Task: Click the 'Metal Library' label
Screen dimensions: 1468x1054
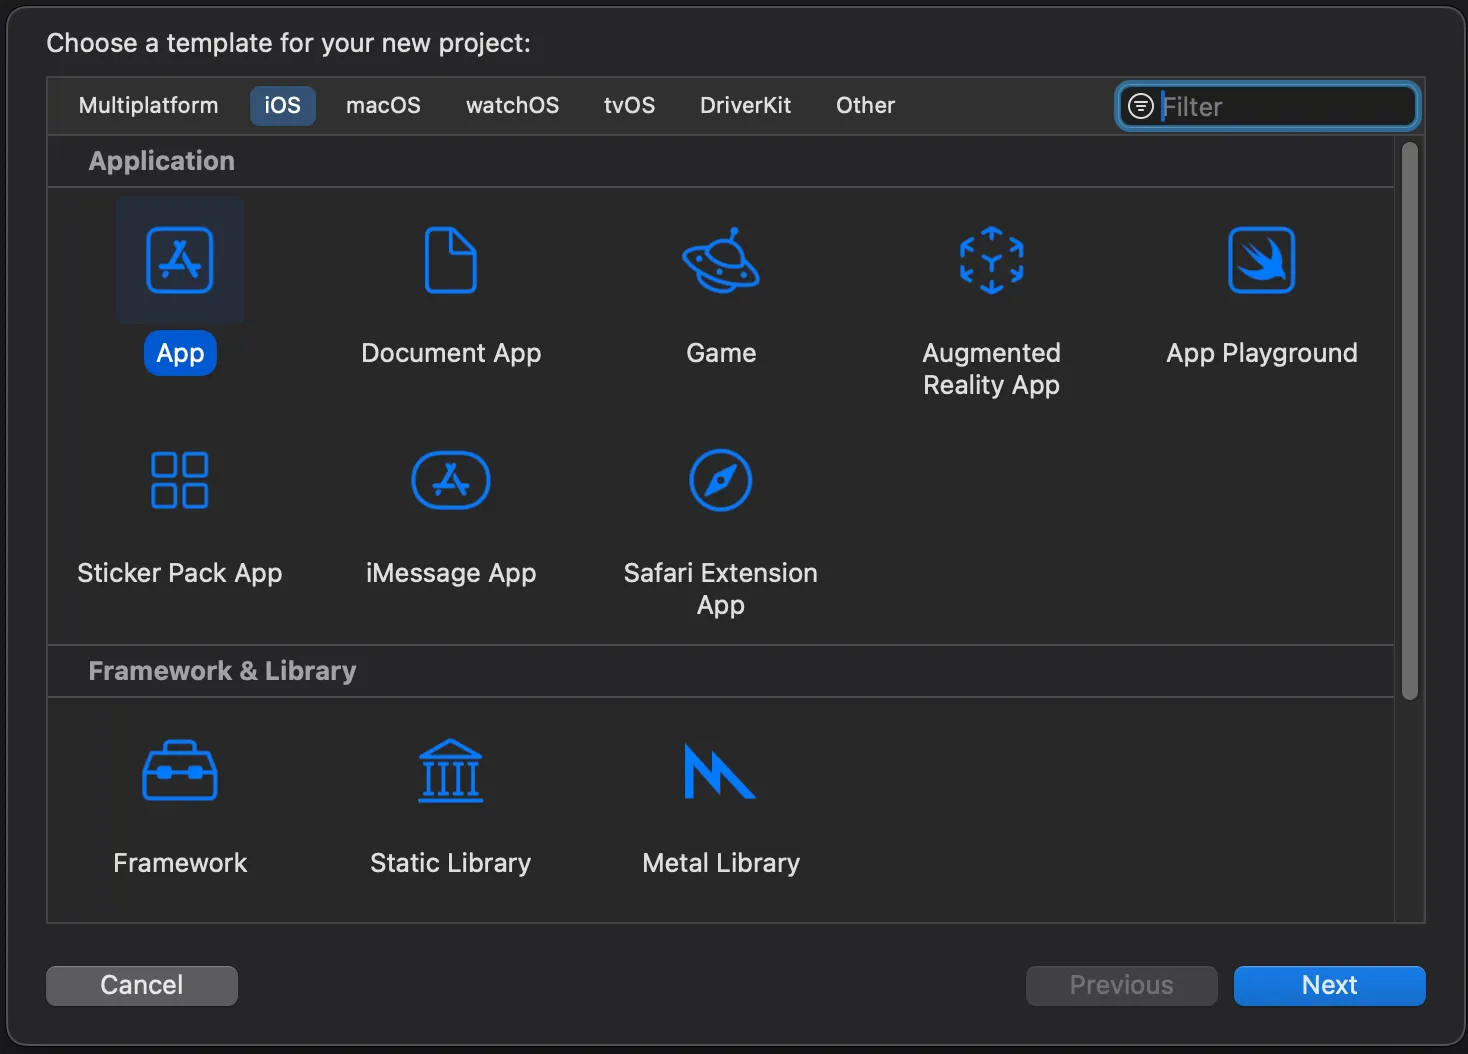Action: point(721,863)
